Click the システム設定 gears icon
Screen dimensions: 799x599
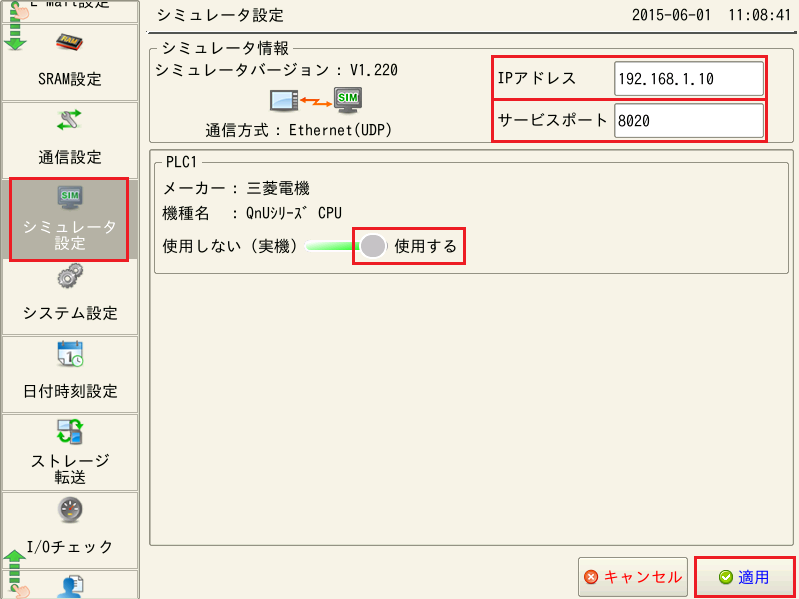(x=69, y=277)
